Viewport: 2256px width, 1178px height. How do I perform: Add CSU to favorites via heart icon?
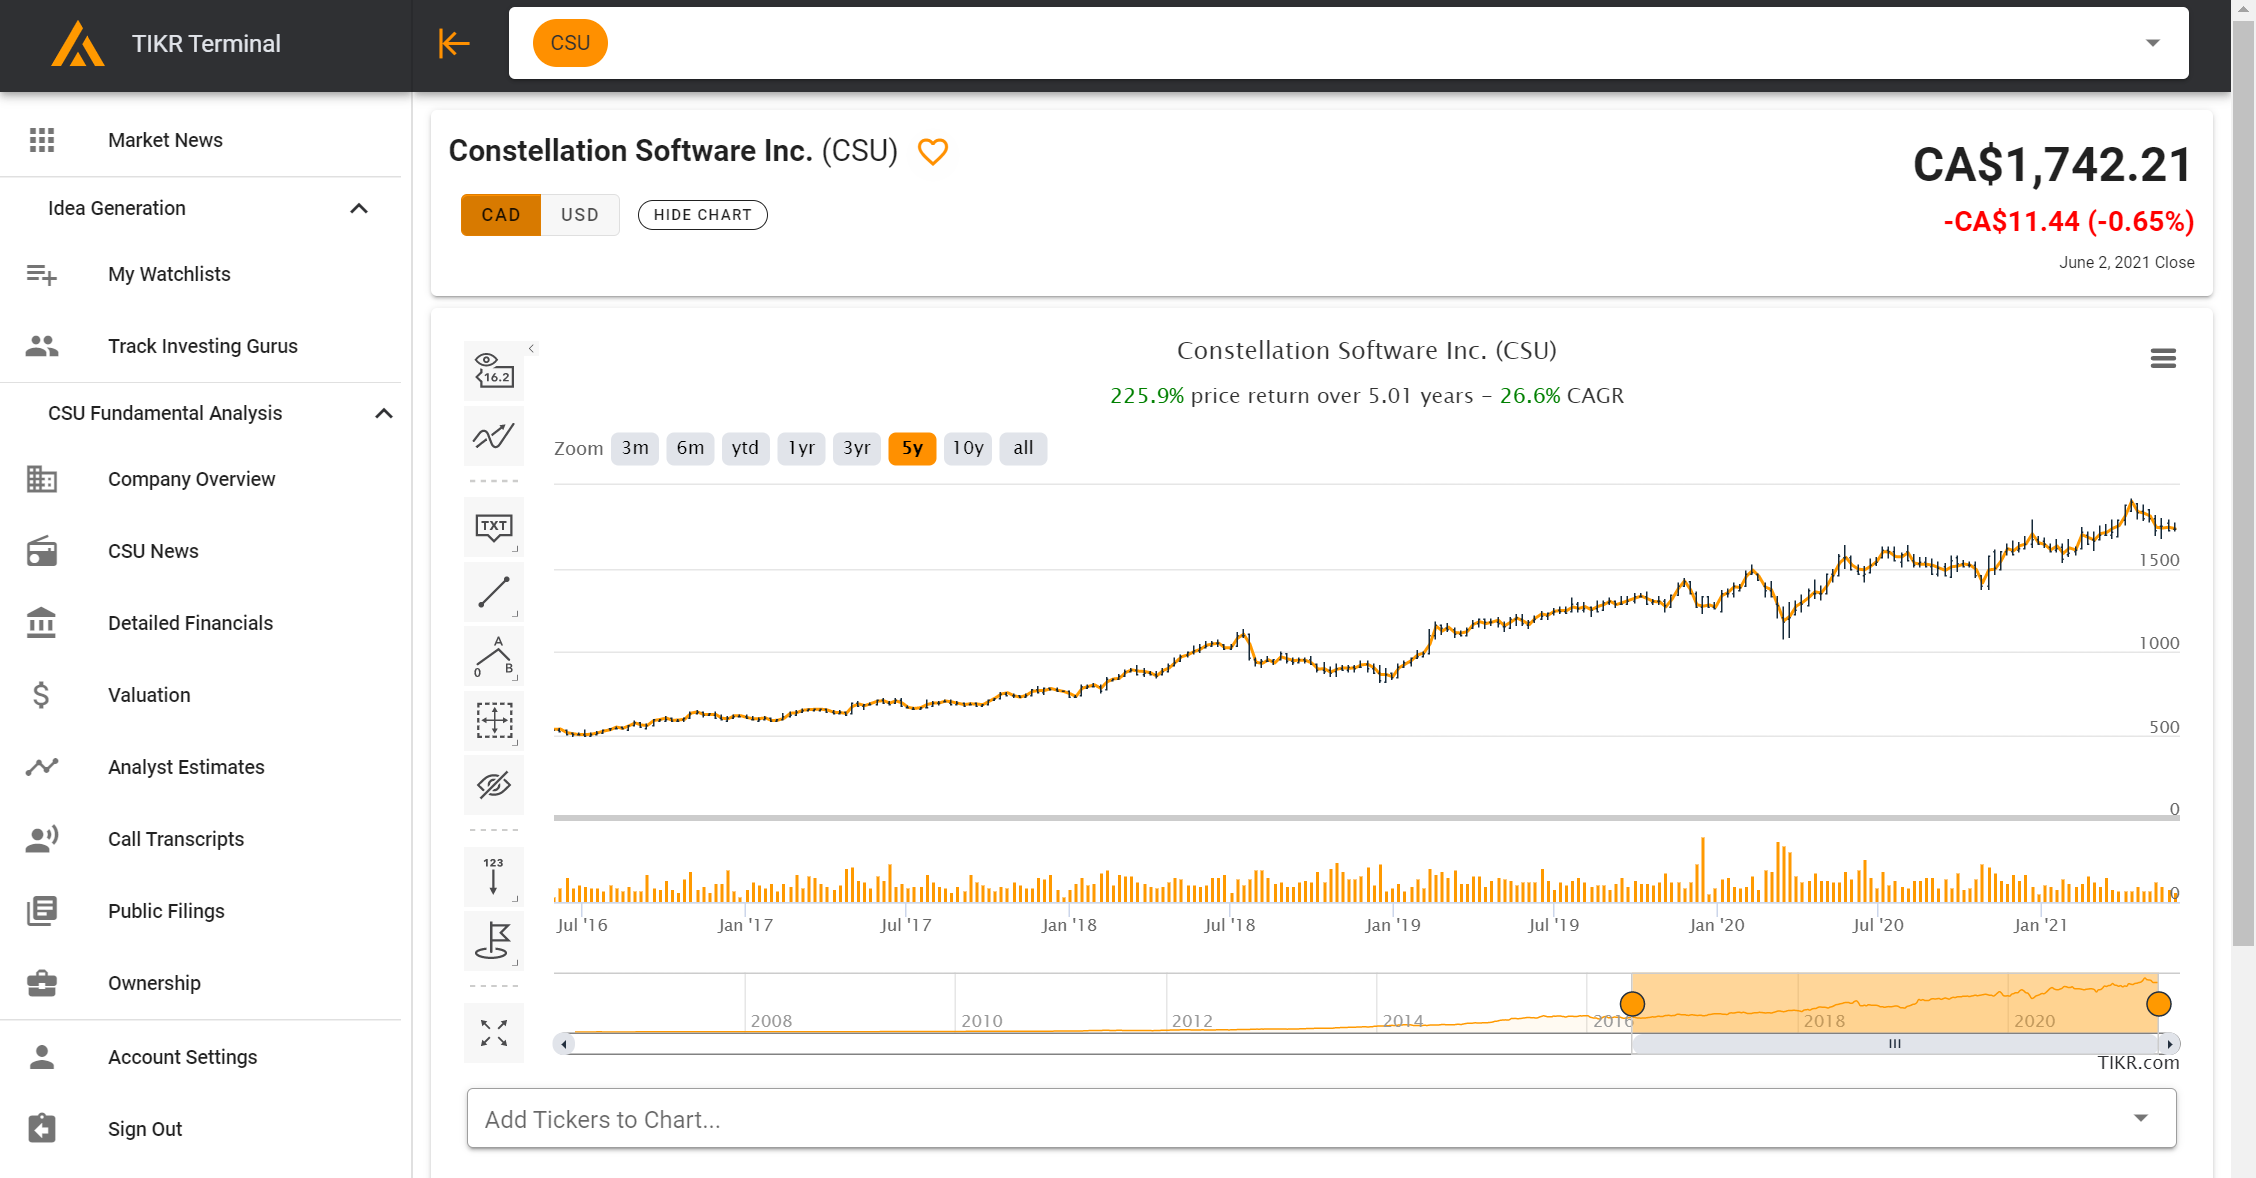933,152
